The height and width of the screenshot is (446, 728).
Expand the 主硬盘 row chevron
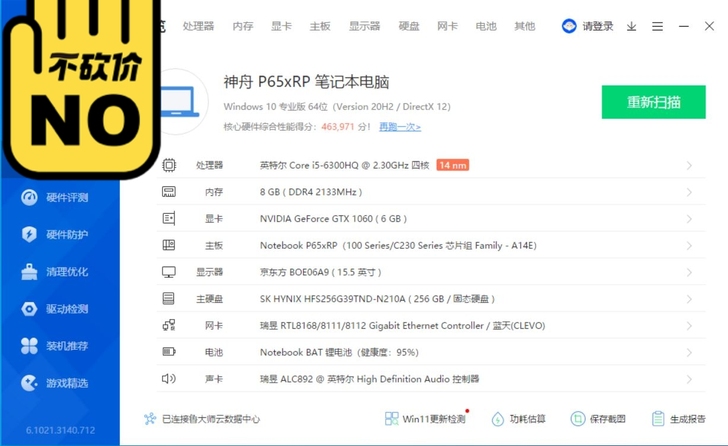pos(689,299)
